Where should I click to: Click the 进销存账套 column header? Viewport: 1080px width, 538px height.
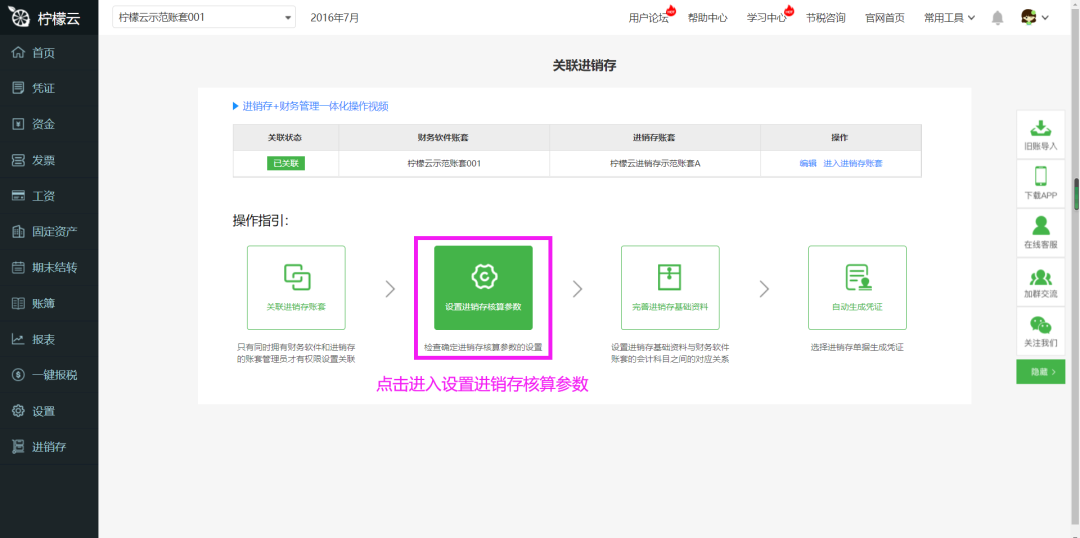click(655, 138)
